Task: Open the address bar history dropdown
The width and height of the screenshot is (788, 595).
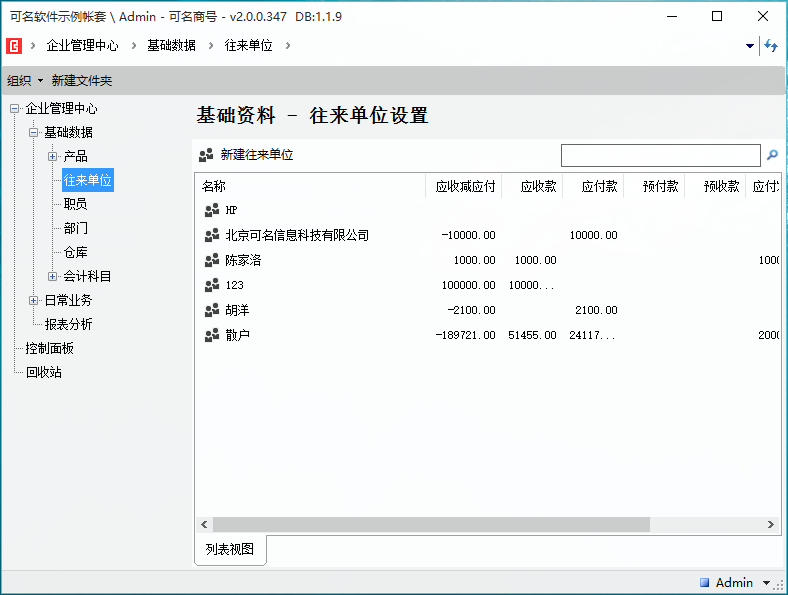Action: (x=750, y=46)
